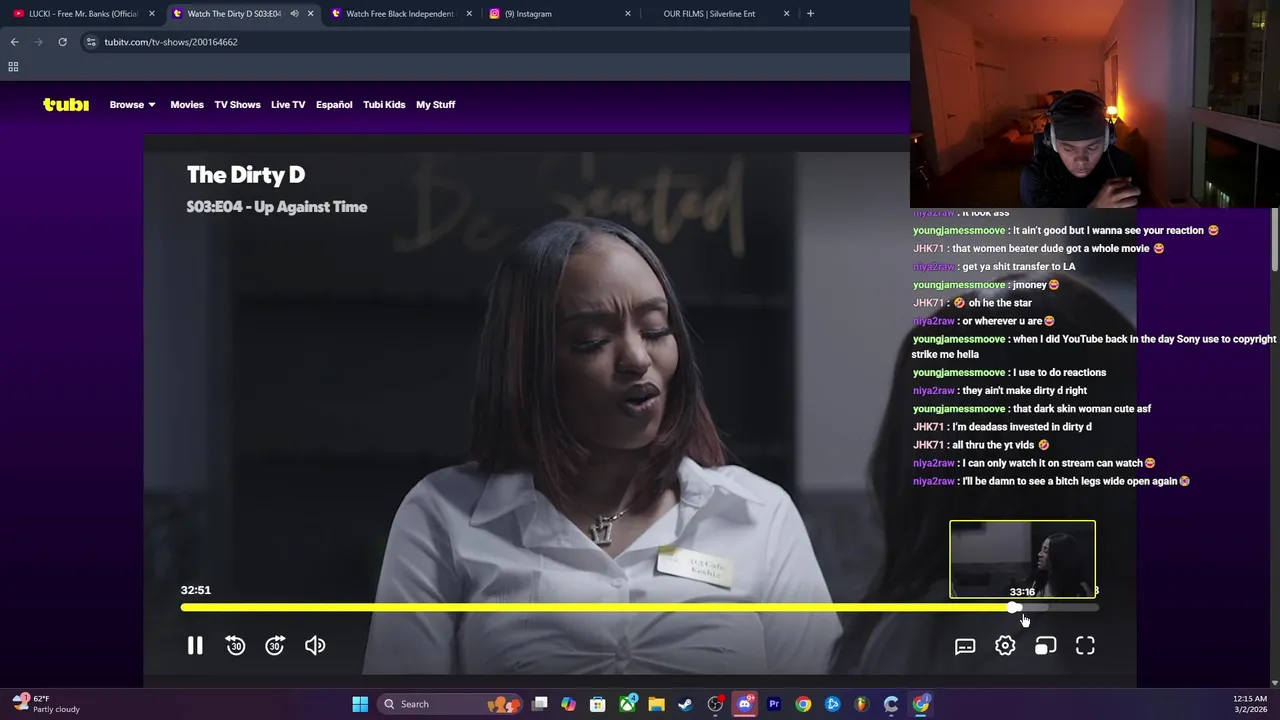
Task: Pause the video playback
Action: tap(195, 646)
